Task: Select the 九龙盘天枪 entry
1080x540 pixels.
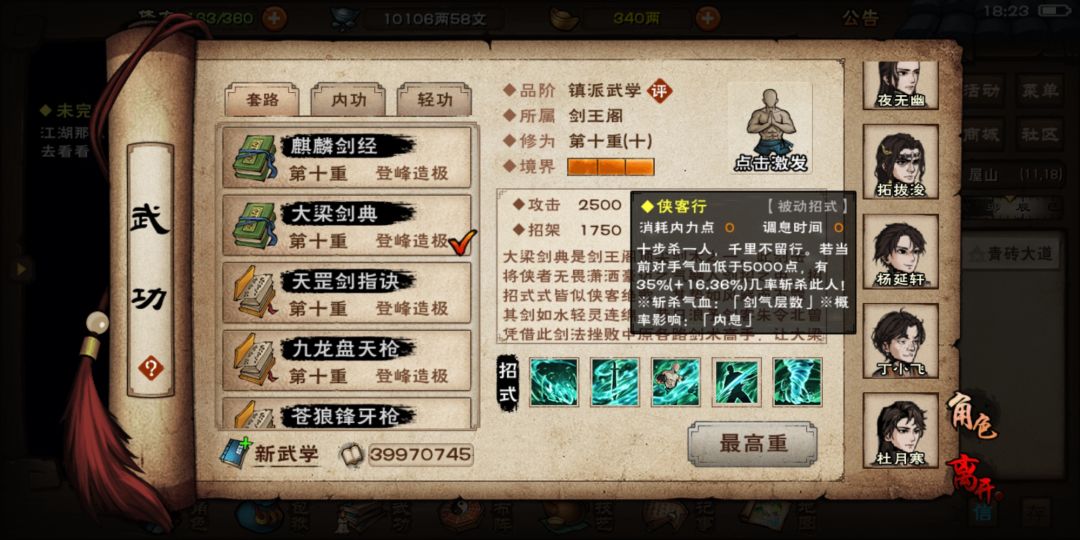Action: [x=346, y=360]
